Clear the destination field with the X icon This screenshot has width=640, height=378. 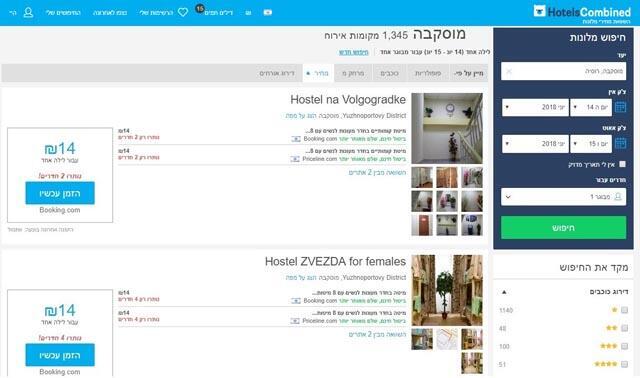pos(509,71)
